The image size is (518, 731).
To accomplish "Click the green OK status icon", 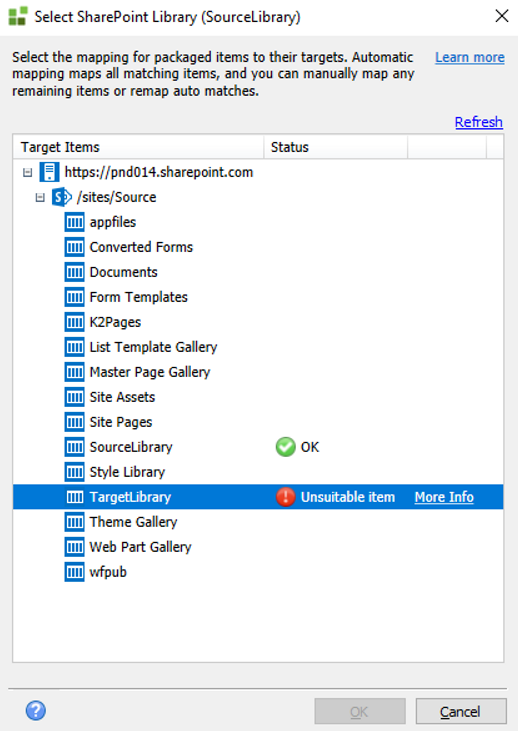I will click(x=285, y=447).
